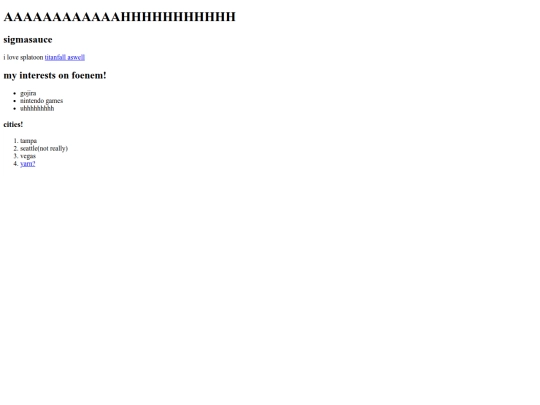540x405 pixels.
Task: Select the 'gojira' list item
Action: 28,93
